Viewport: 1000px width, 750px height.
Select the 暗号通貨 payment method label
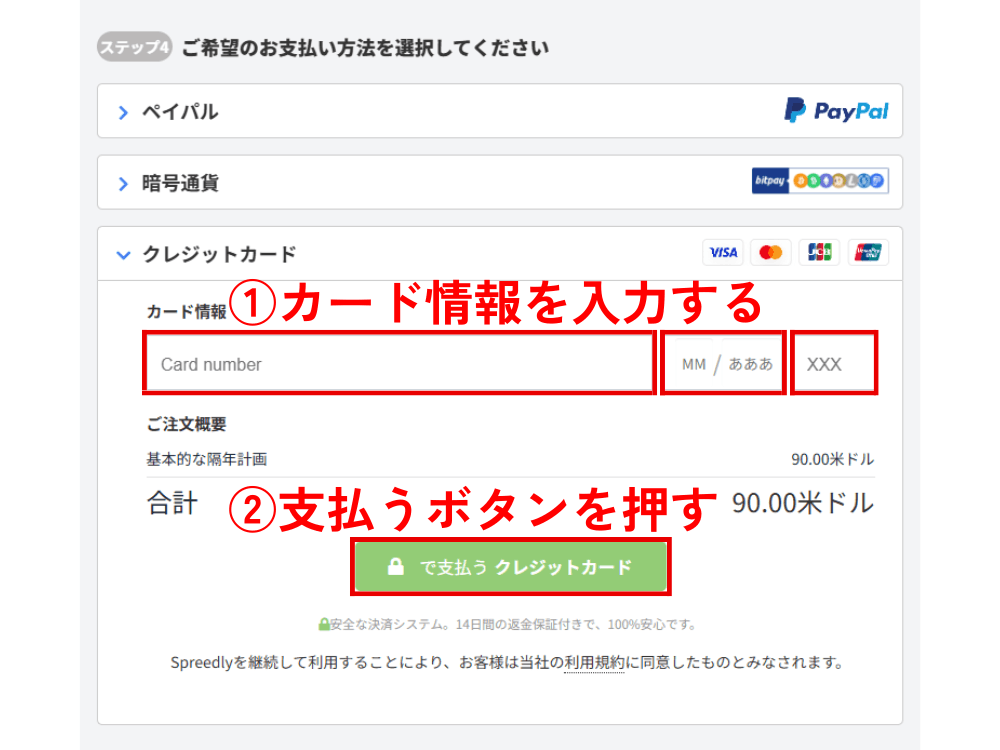point(180,183)
